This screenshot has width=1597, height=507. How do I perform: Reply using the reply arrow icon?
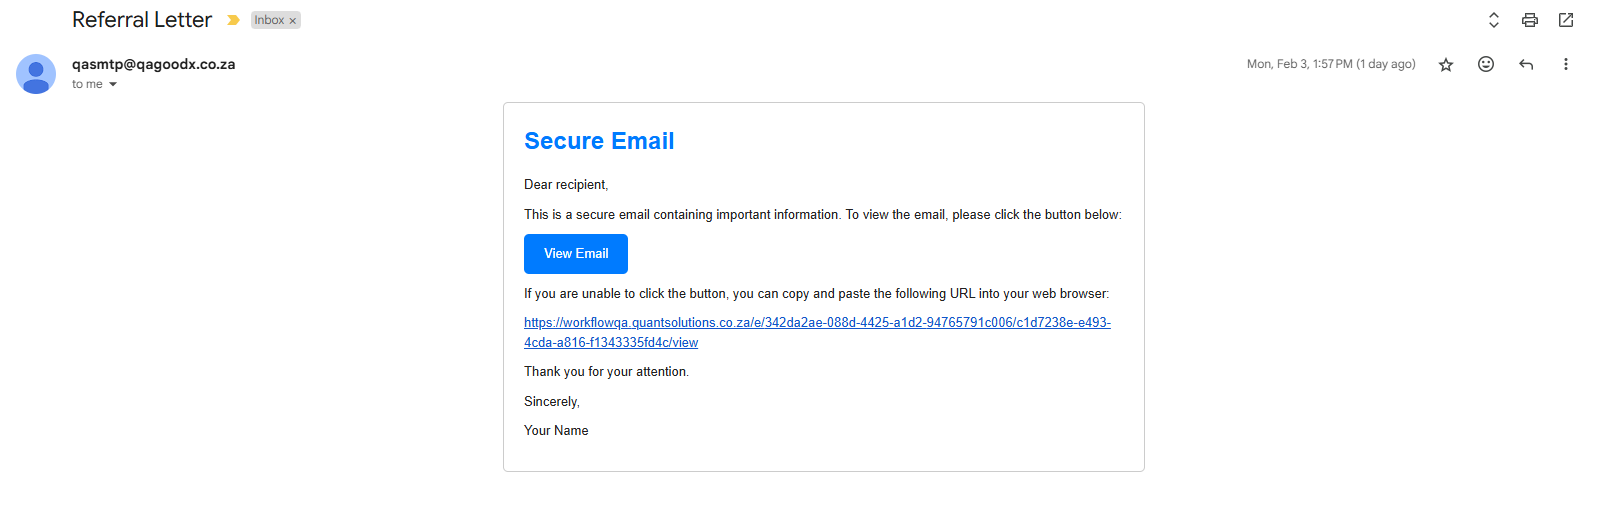point(1525,64)
